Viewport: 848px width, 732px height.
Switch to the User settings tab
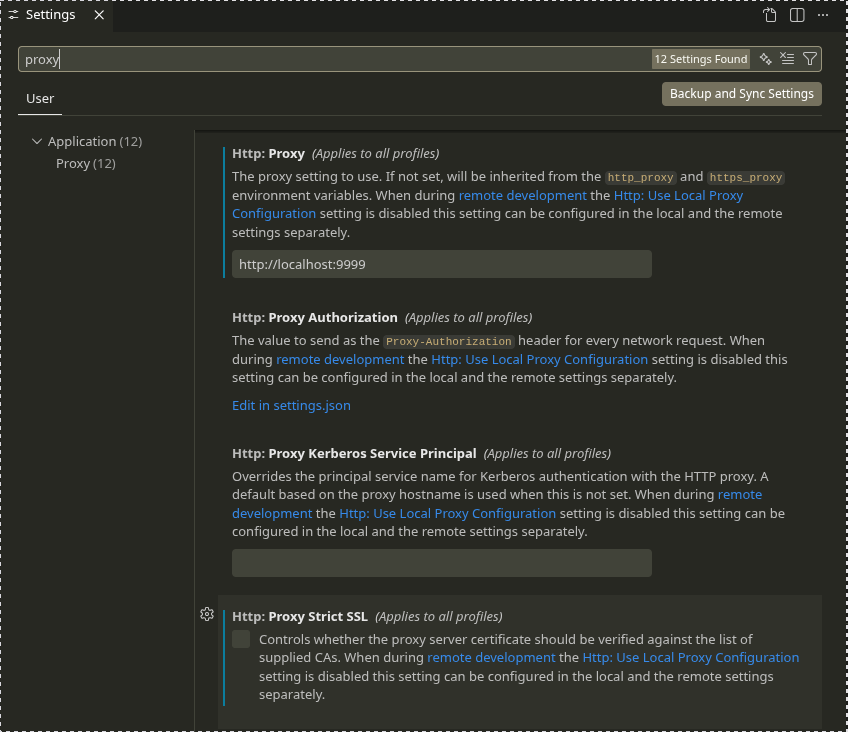point(40,98)
